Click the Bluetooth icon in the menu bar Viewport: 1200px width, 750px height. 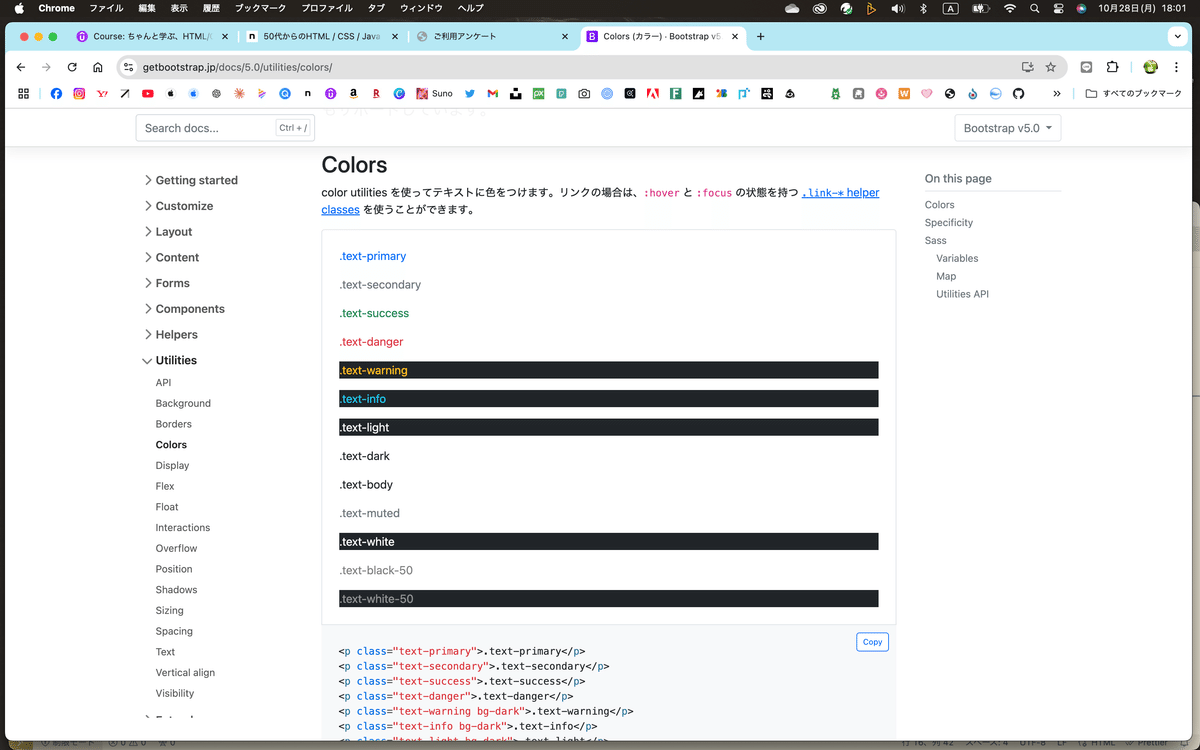click(922, 8)
